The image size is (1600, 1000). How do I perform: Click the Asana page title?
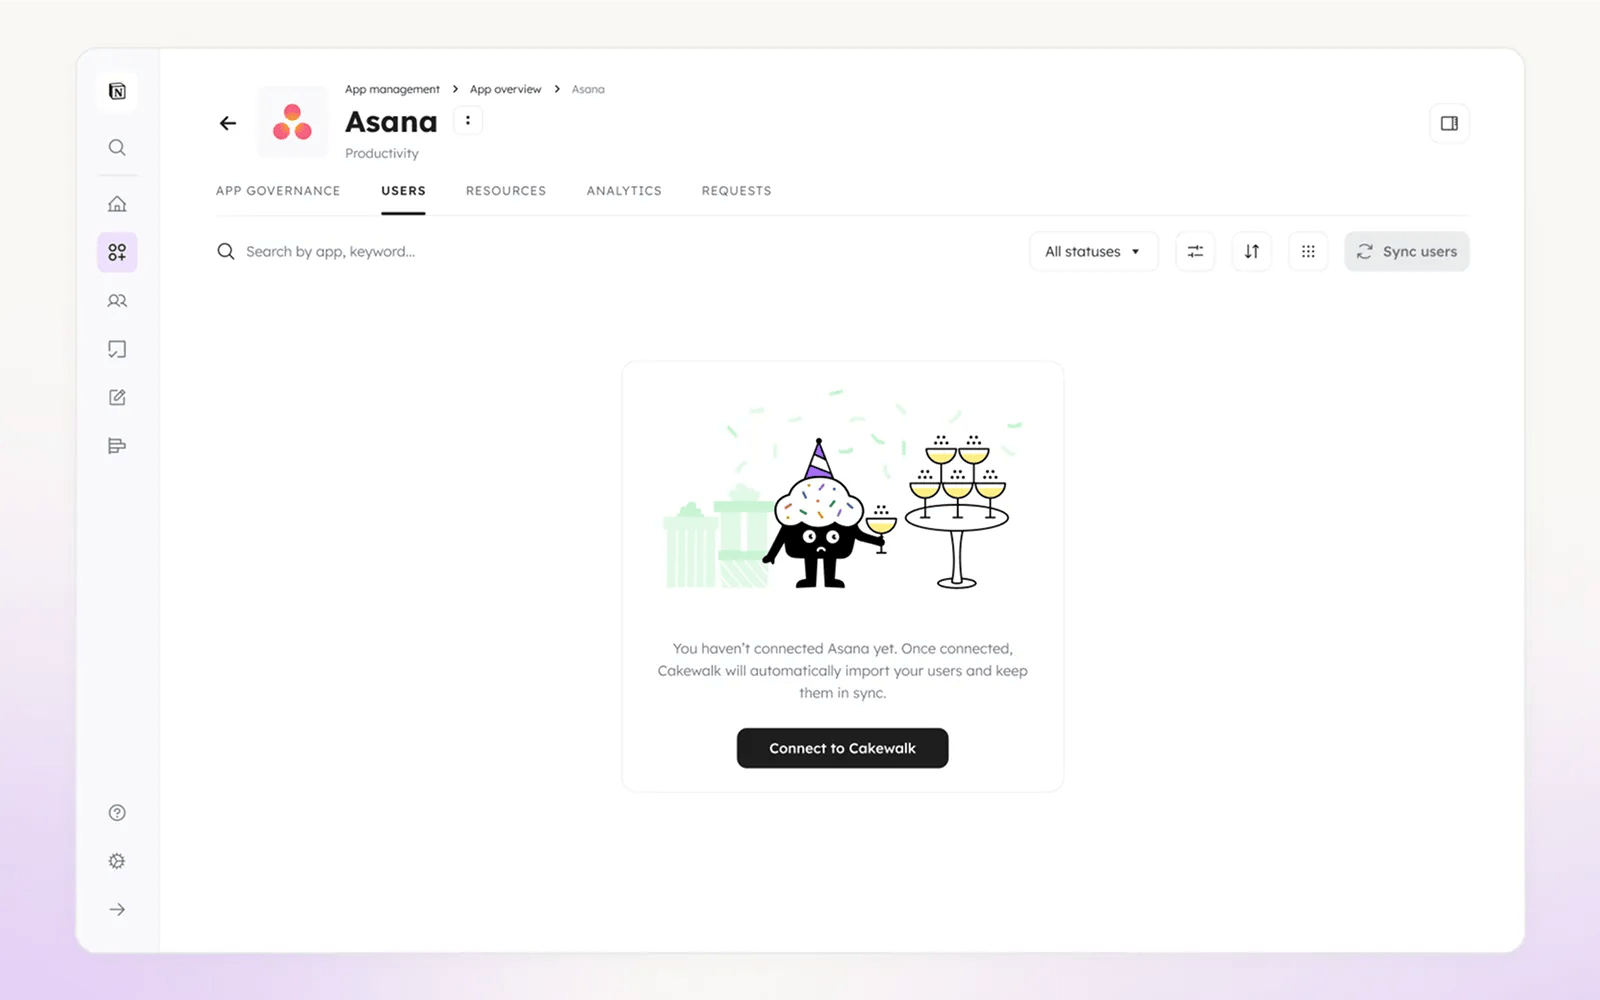click(391, 122)
